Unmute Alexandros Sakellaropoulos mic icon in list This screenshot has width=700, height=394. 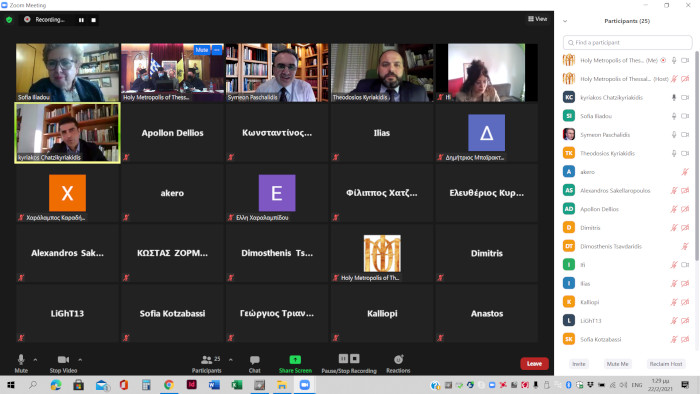(674, 191)
